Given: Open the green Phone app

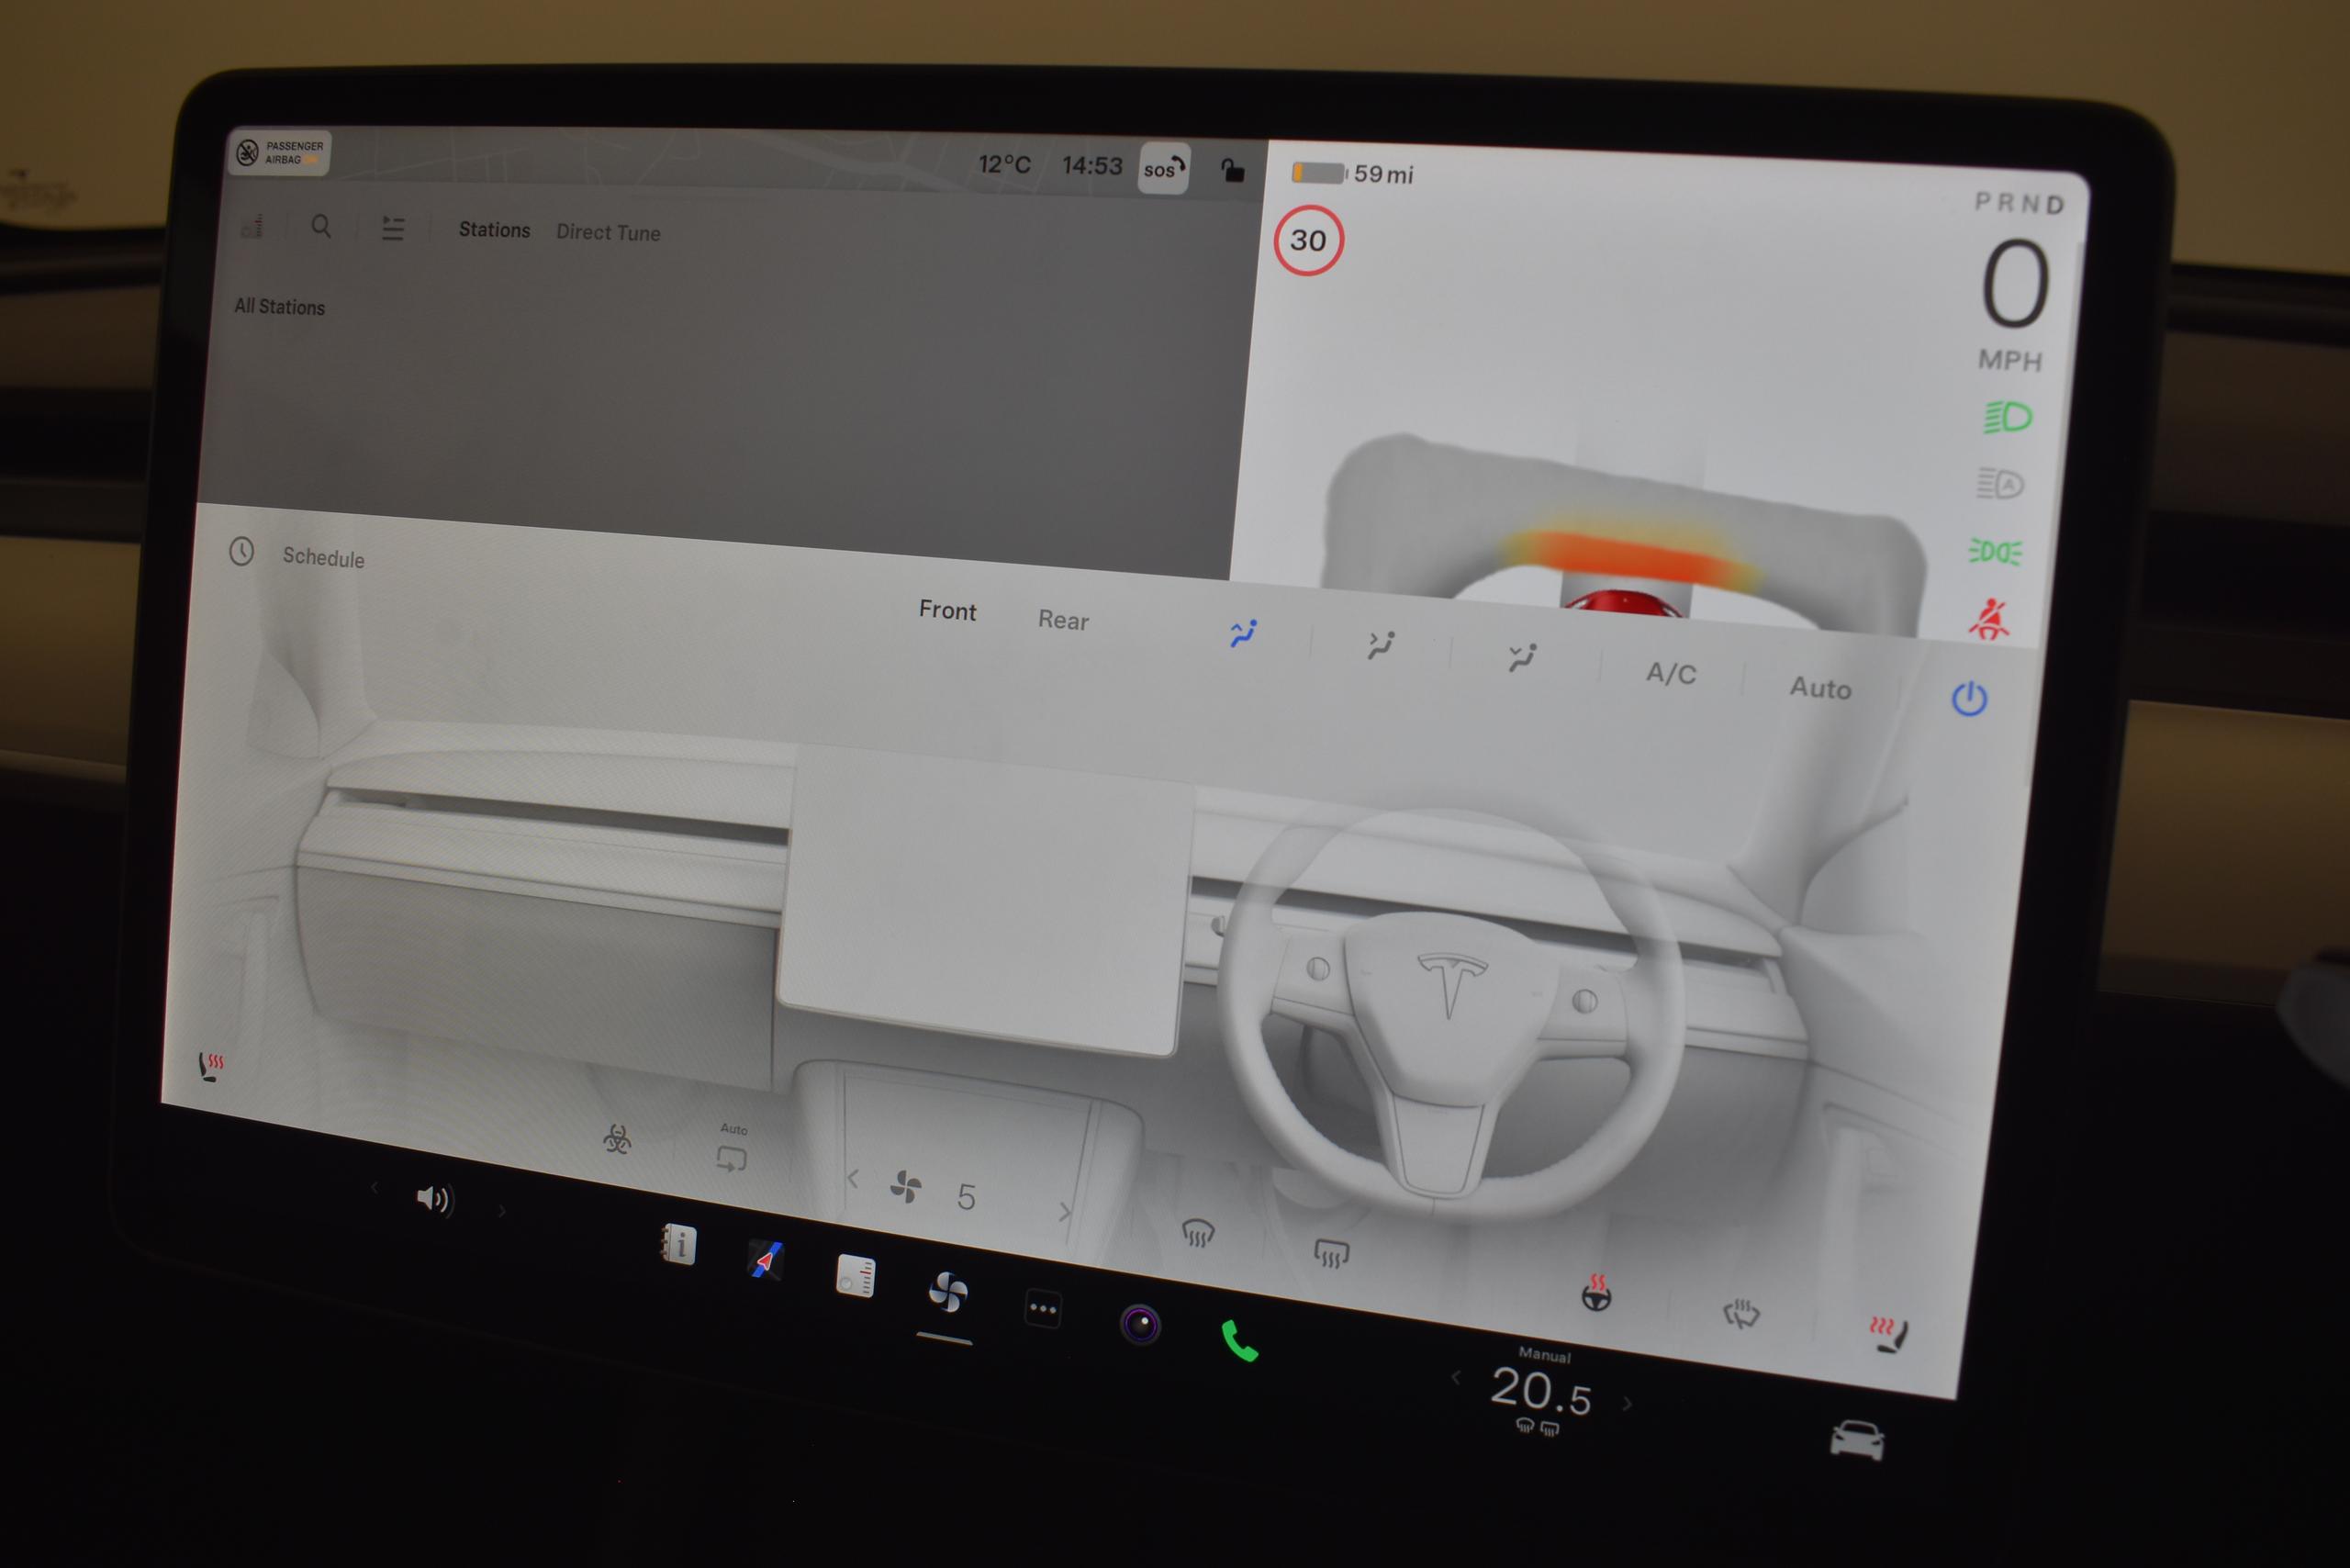Looking at the screenshot, I should click(1240, 1342).
